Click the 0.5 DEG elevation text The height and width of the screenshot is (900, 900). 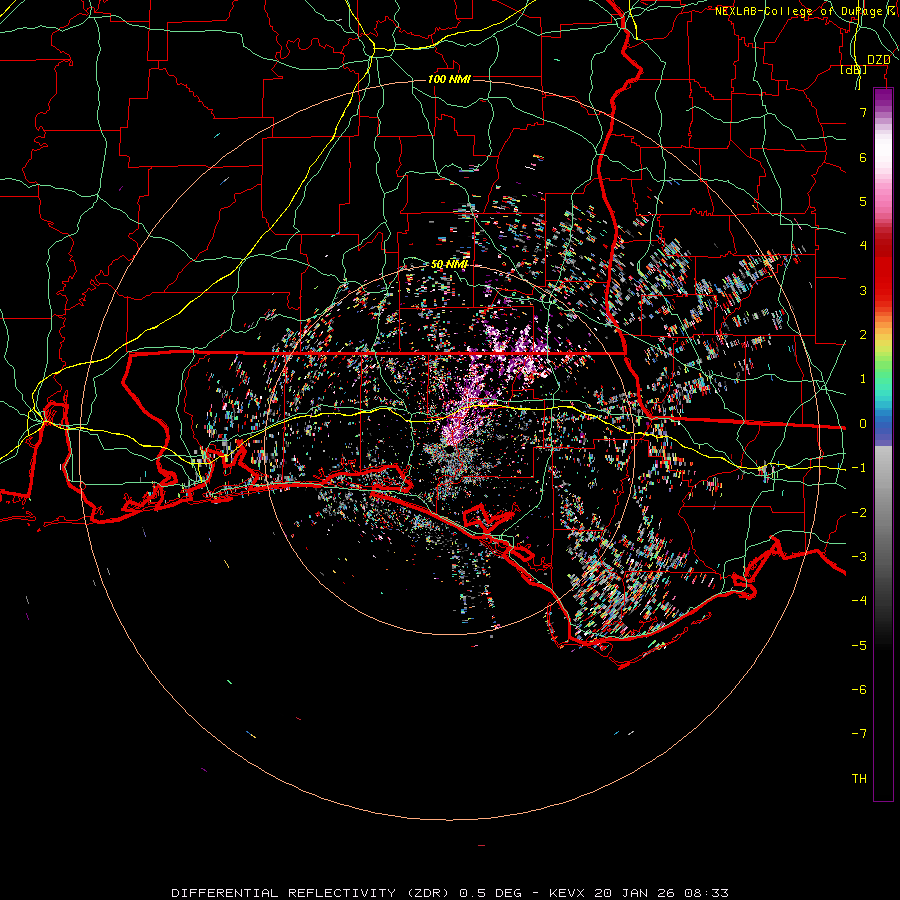pos(490,893)
